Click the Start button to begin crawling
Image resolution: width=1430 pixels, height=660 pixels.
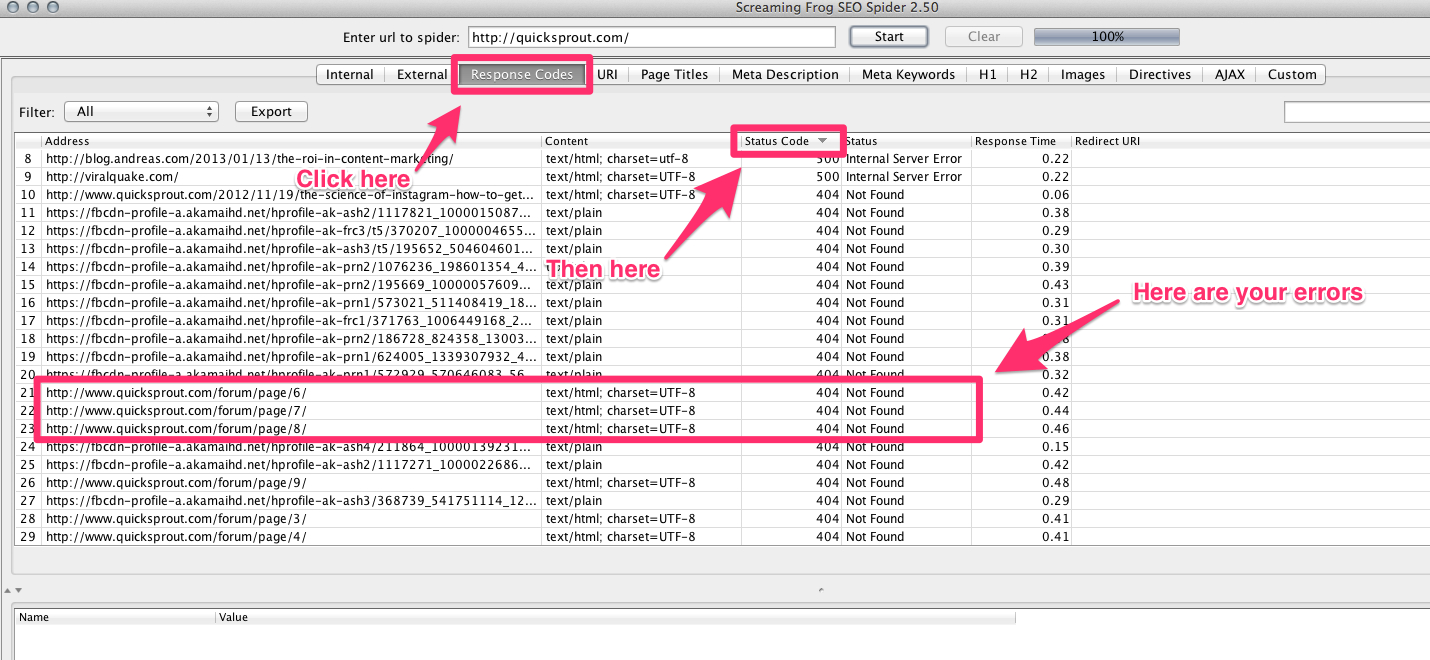(888, 37)
